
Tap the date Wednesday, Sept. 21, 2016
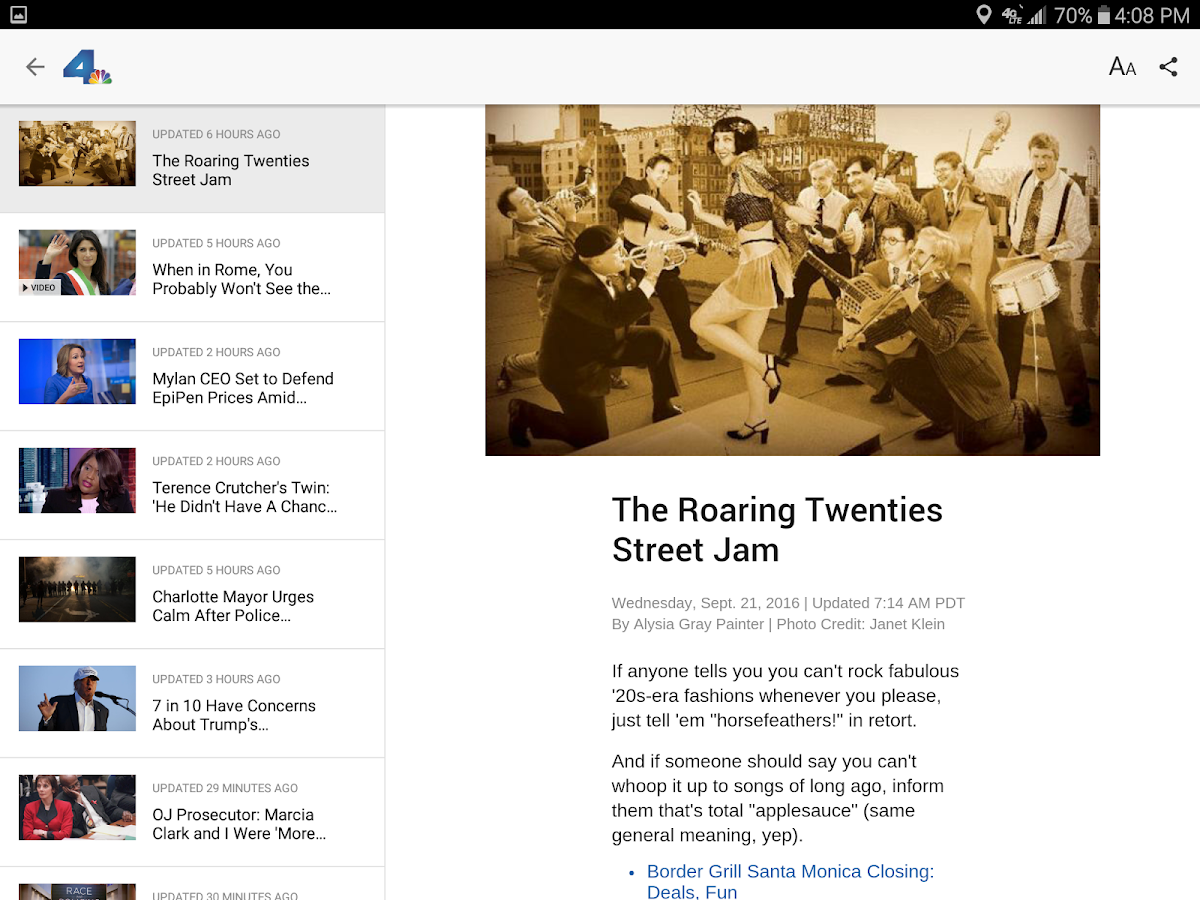(x=706, y=603)
